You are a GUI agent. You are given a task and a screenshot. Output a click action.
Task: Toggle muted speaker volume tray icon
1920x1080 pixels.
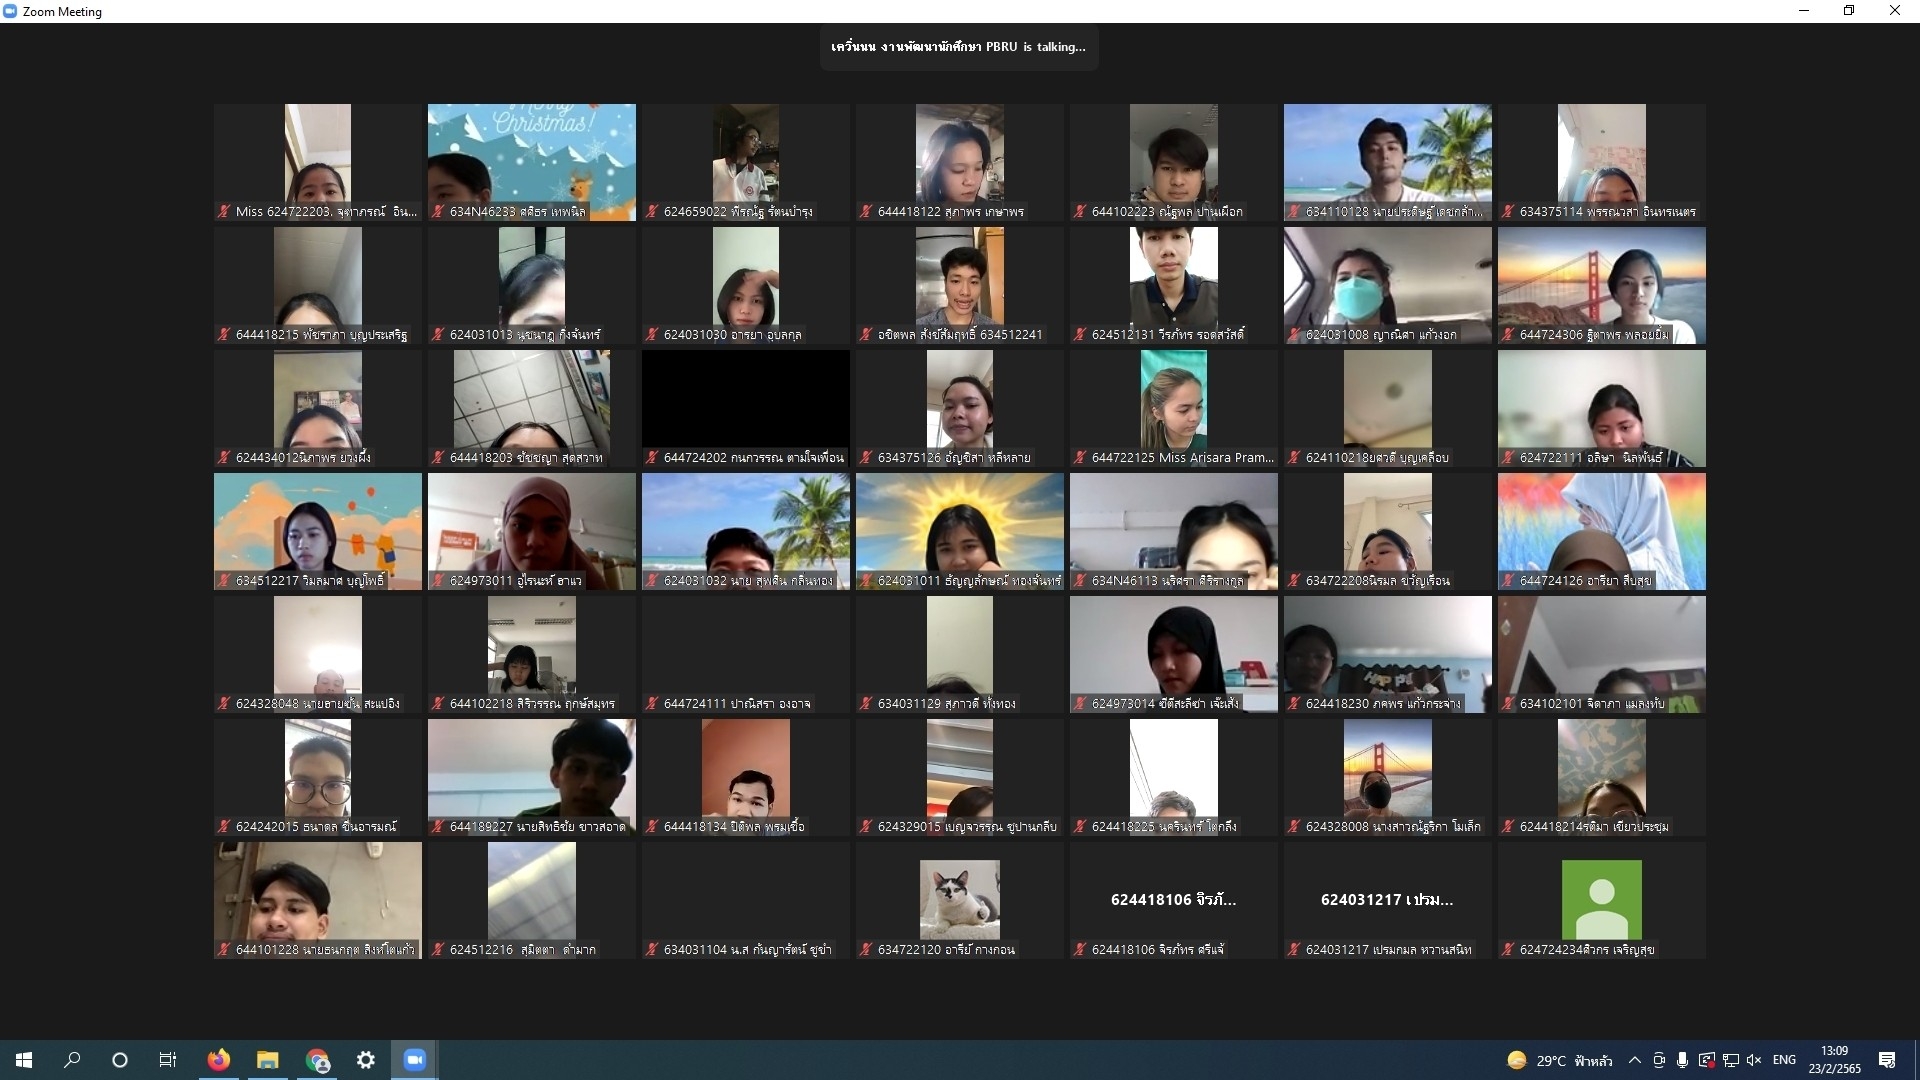tap(1754, 1060)
